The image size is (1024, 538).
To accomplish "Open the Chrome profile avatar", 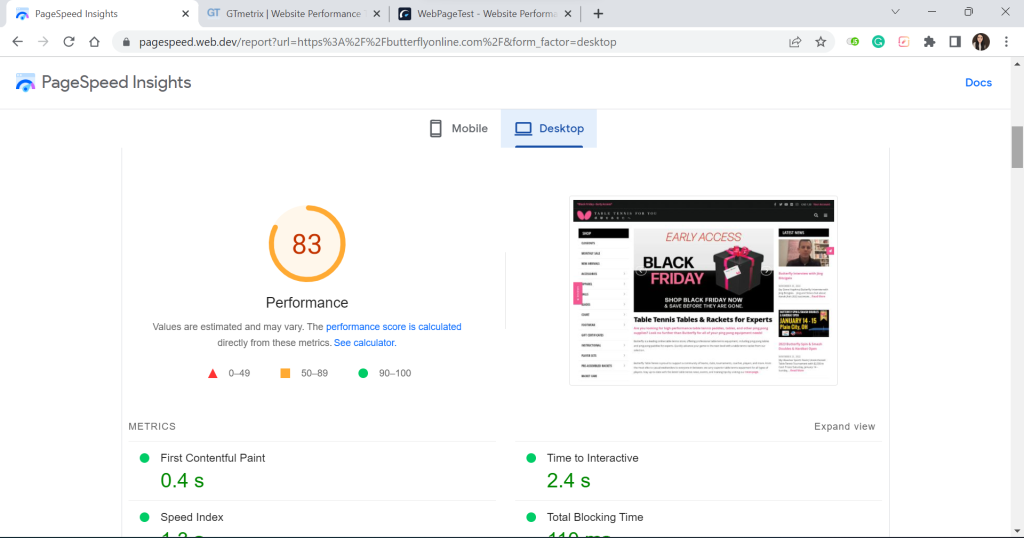I will pos(981,42).
